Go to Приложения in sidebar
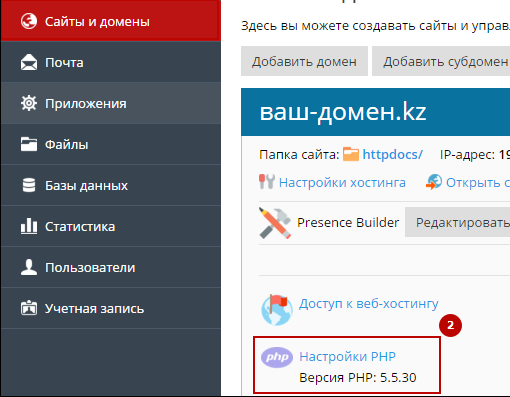510x397 pixels. [x=111, y=103]
